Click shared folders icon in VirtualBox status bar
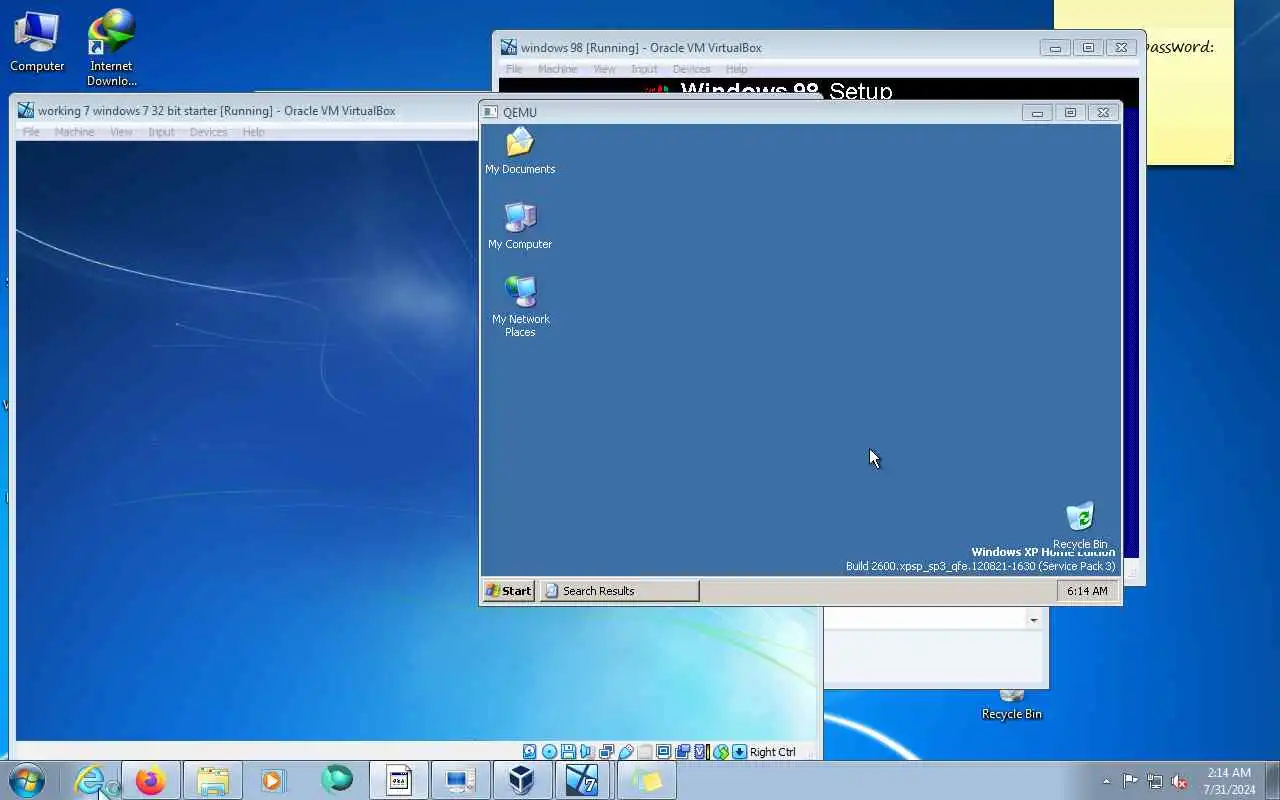Image resolution: width=1280 pixels, height=800 pixels. 645,752
